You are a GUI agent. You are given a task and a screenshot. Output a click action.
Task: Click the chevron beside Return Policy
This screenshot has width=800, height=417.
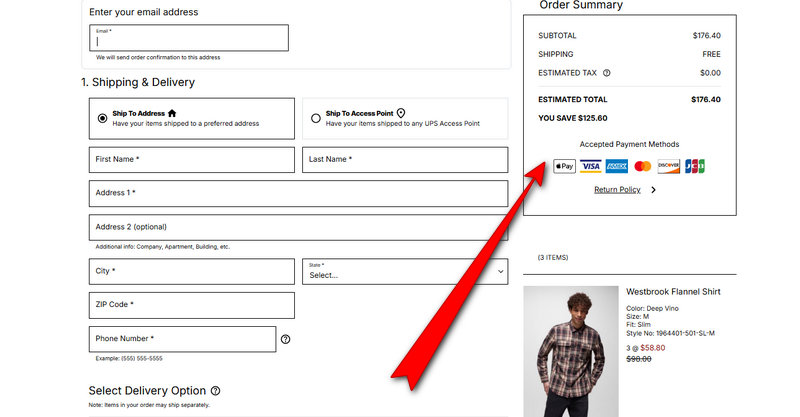pos(653,190)
